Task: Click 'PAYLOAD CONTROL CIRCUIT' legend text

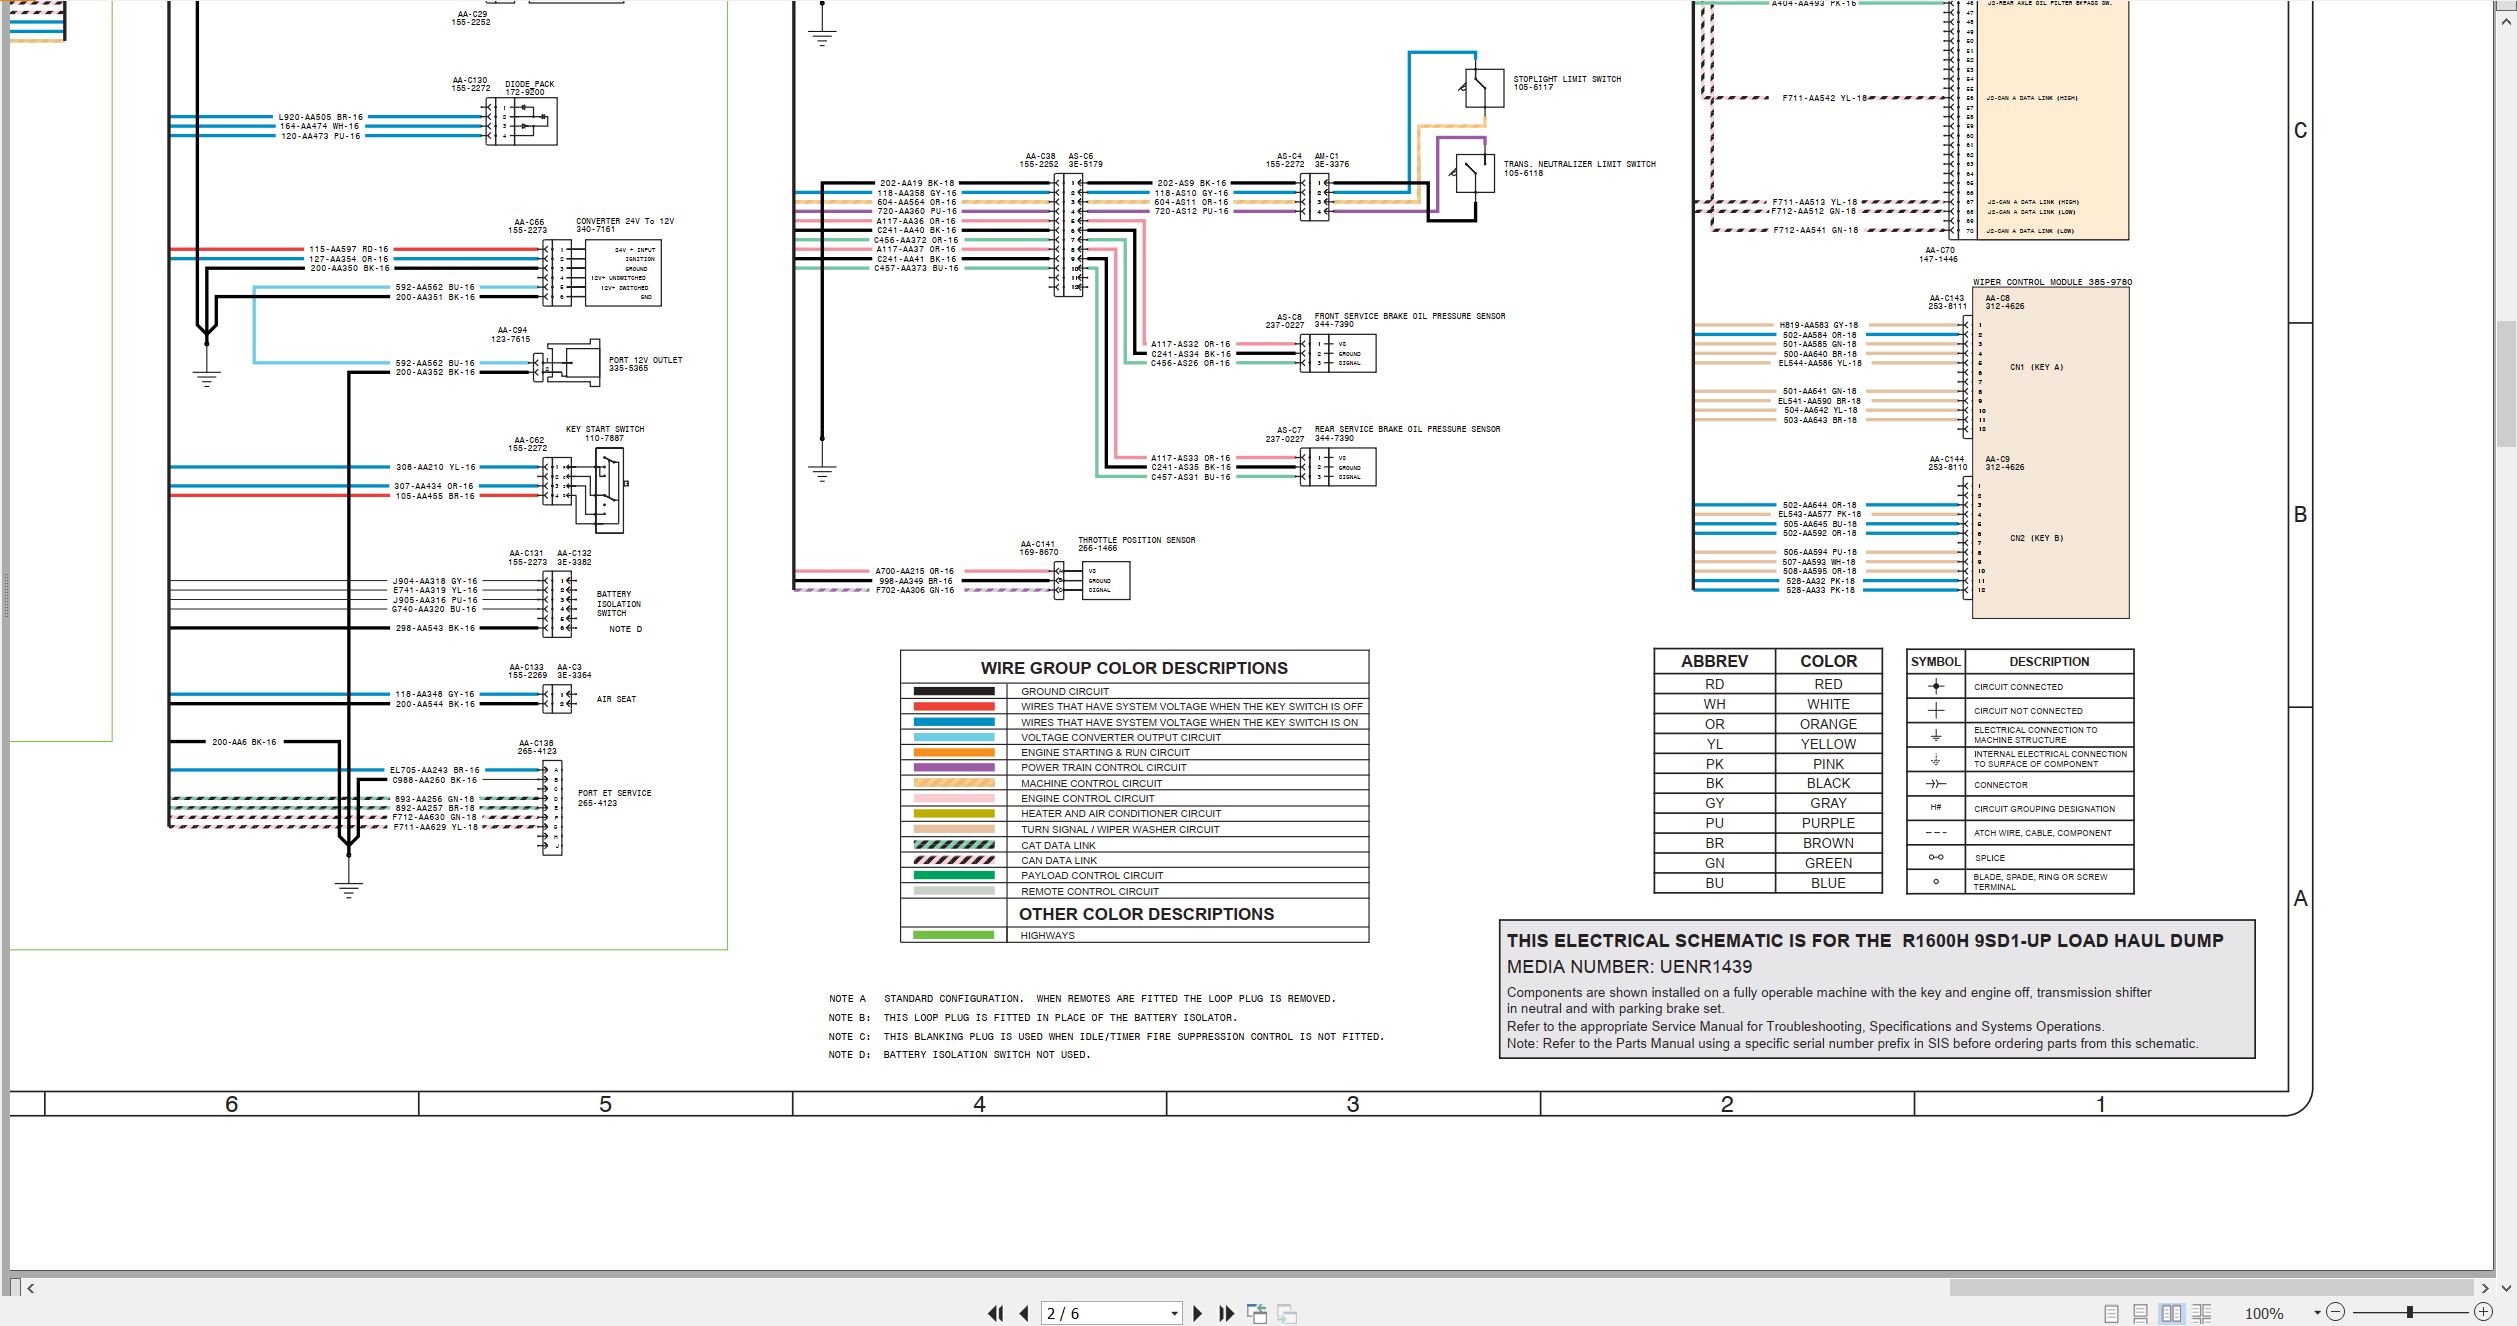Action: 1092,875
